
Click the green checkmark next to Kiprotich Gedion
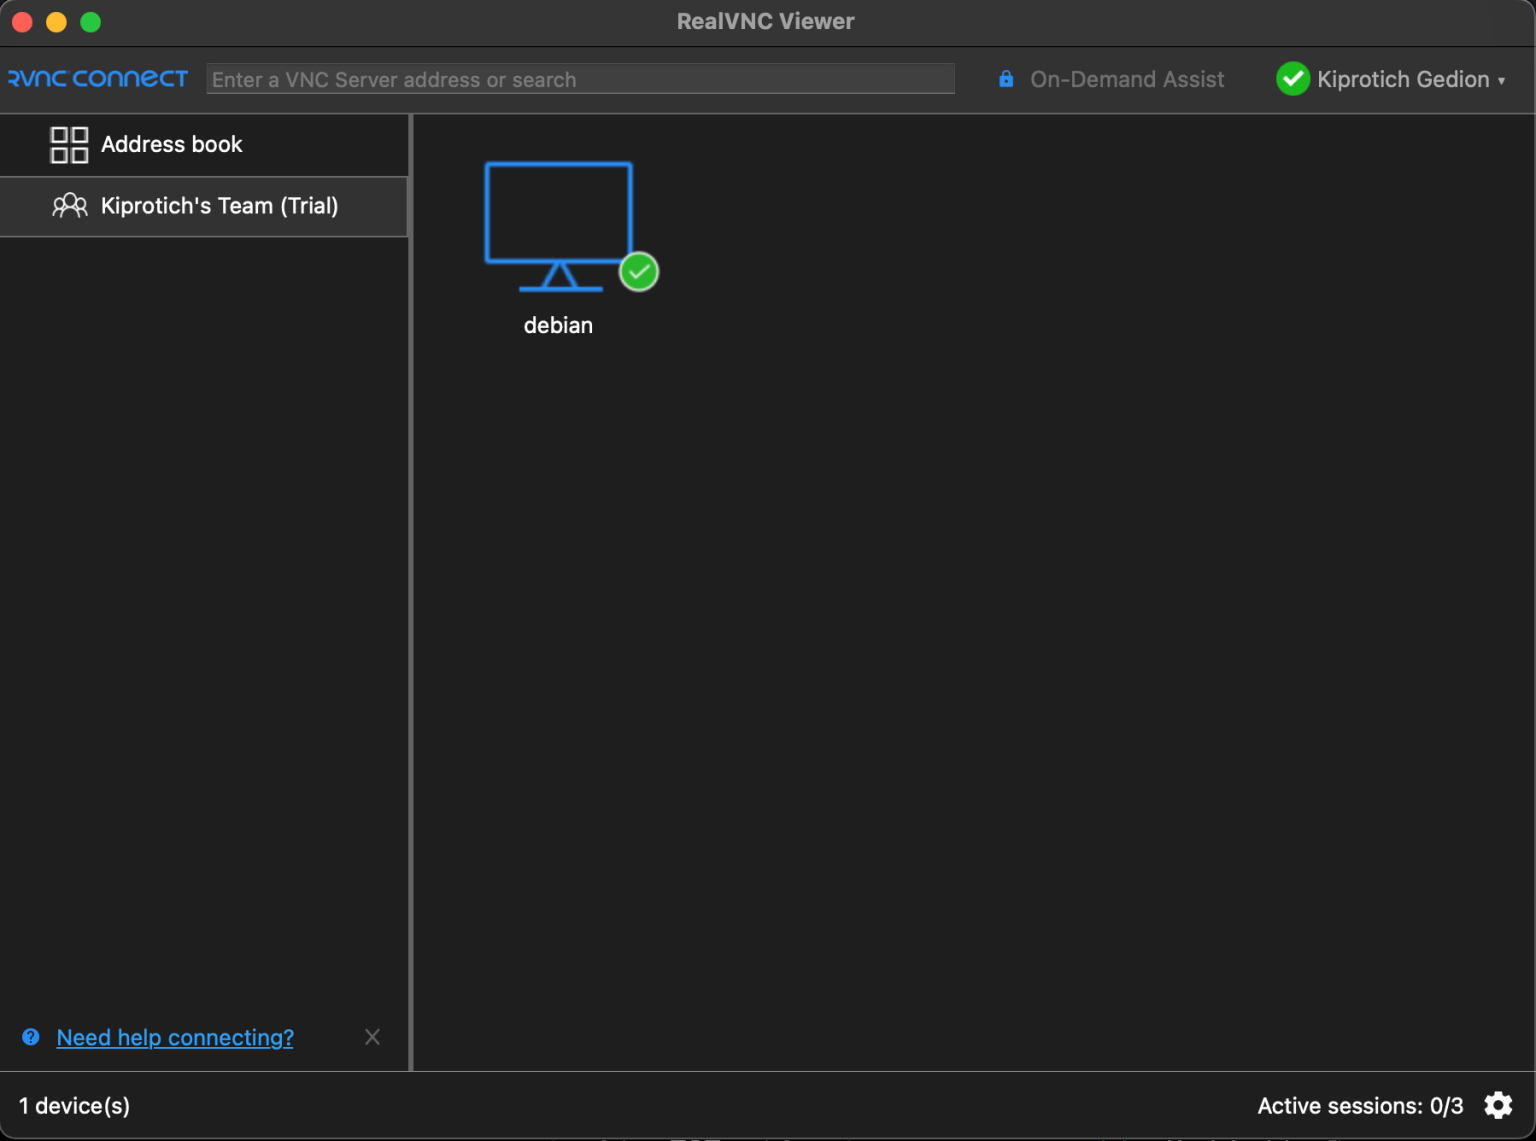click(x=1293, y=79)
